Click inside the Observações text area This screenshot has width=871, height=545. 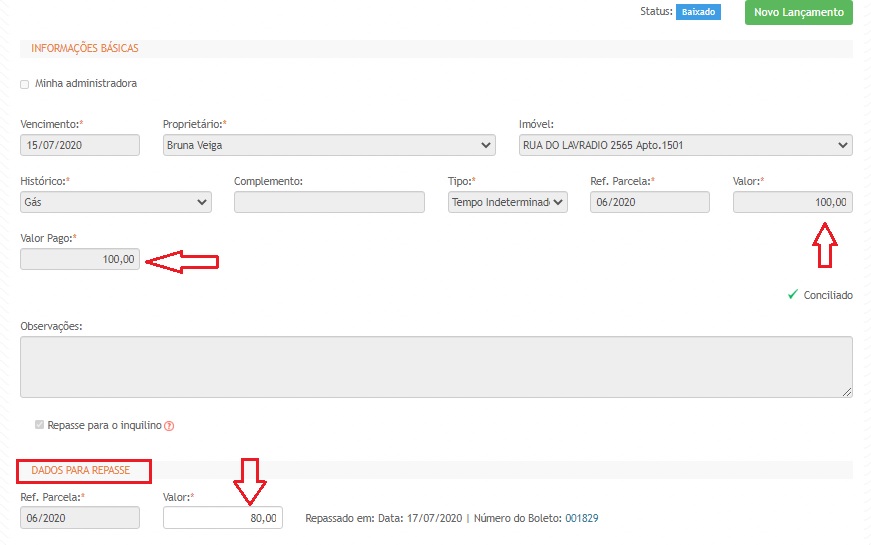tap(436, 366)
